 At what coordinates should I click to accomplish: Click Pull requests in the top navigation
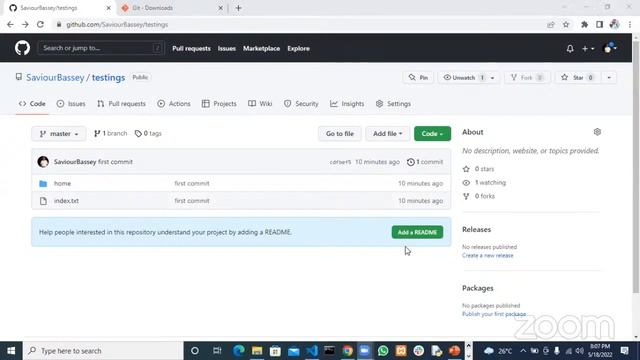pyautogui.click(x=191, y=49)
